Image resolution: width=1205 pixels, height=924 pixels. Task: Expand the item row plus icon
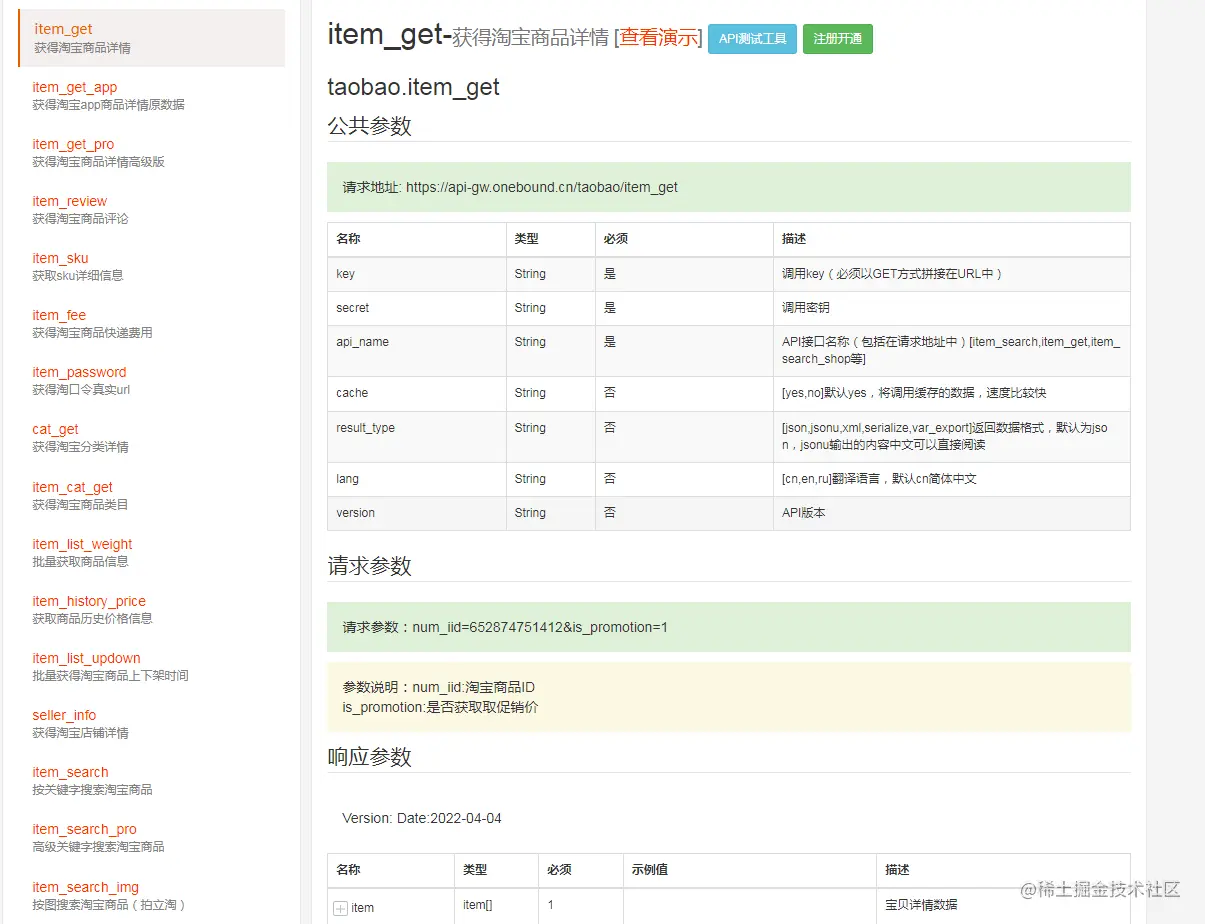(x=340, y=908)
